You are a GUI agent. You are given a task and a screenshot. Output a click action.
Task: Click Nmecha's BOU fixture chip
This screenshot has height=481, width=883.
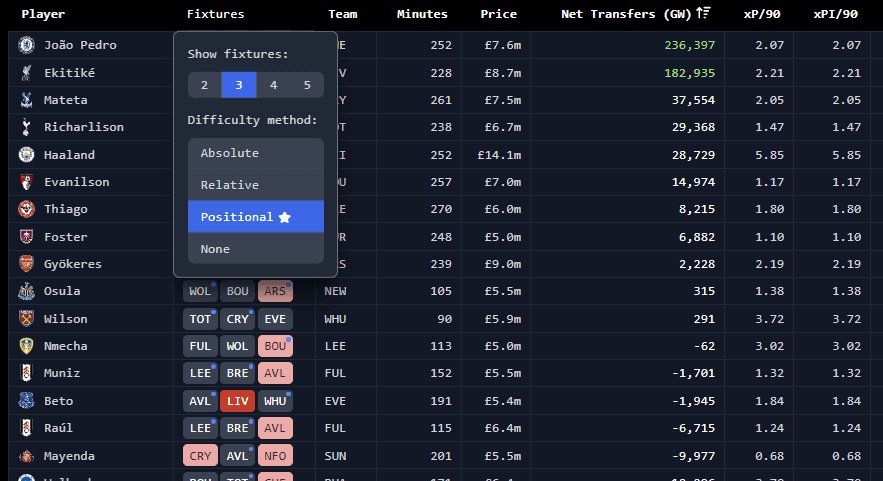(275, 346)
